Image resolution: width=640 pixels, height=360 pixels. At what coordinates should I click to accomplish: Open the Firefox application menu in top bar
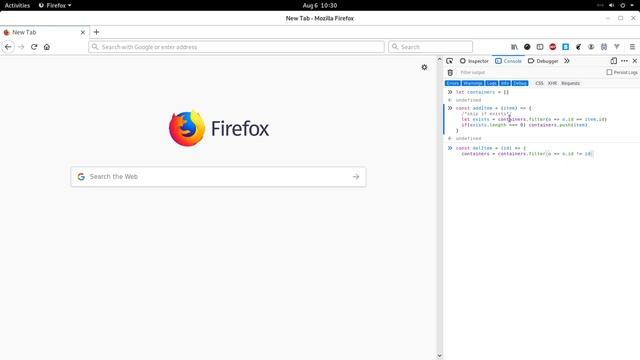point(55,5)
